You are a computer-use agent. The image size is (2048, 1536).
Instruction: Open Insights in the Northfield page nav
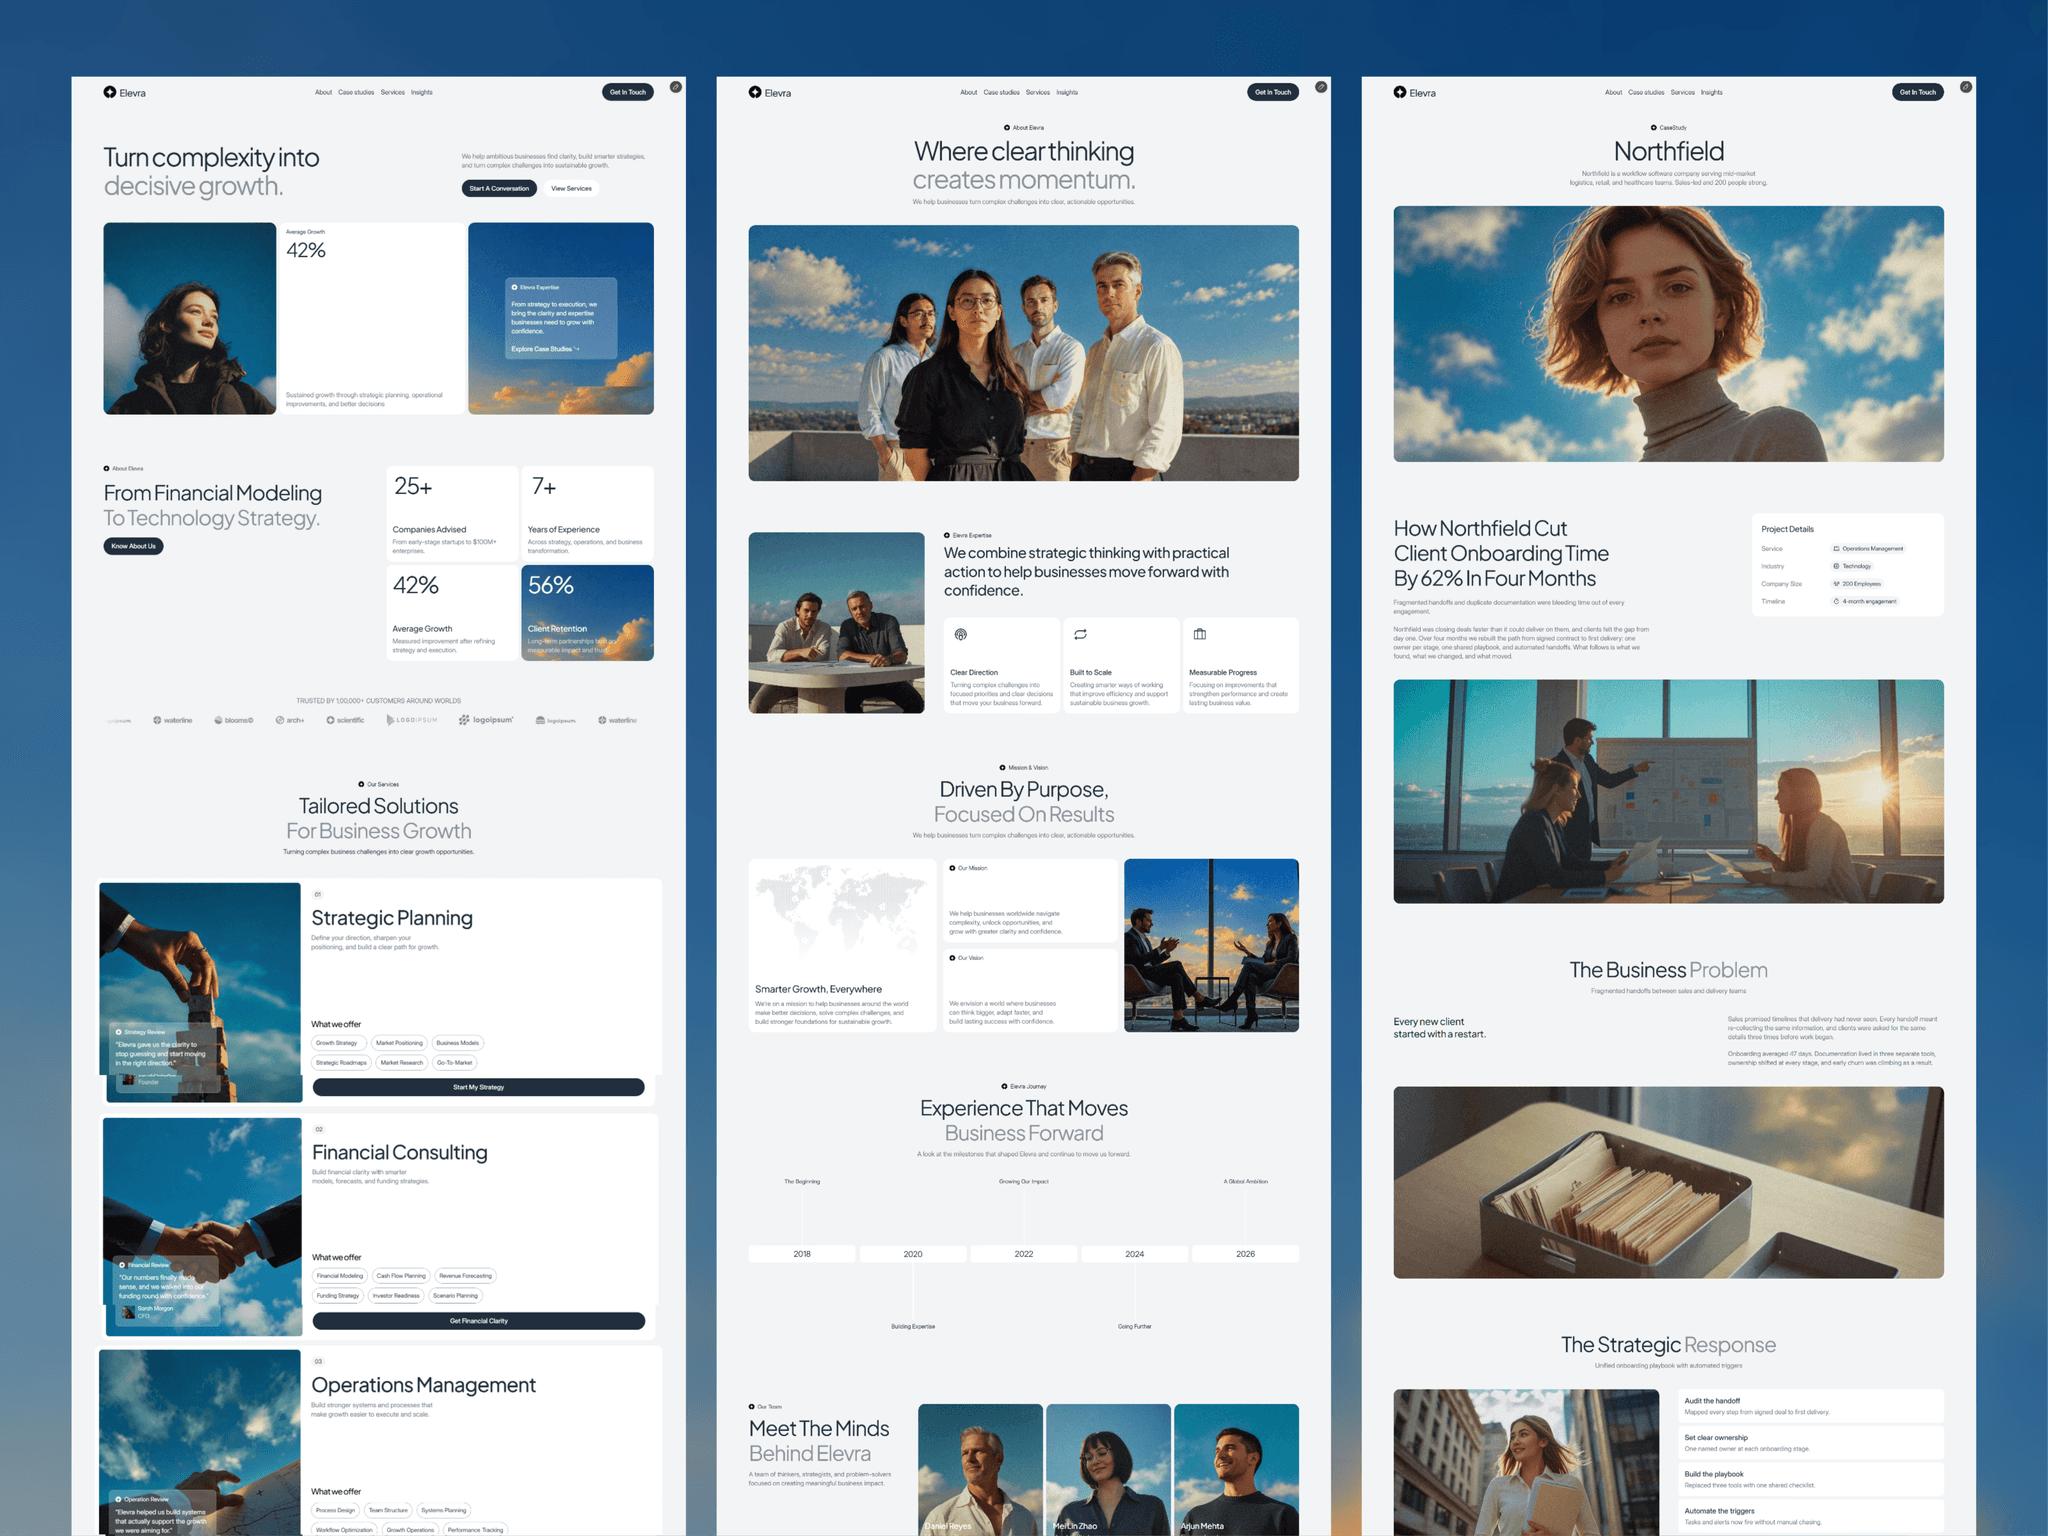pos(1712,92)
